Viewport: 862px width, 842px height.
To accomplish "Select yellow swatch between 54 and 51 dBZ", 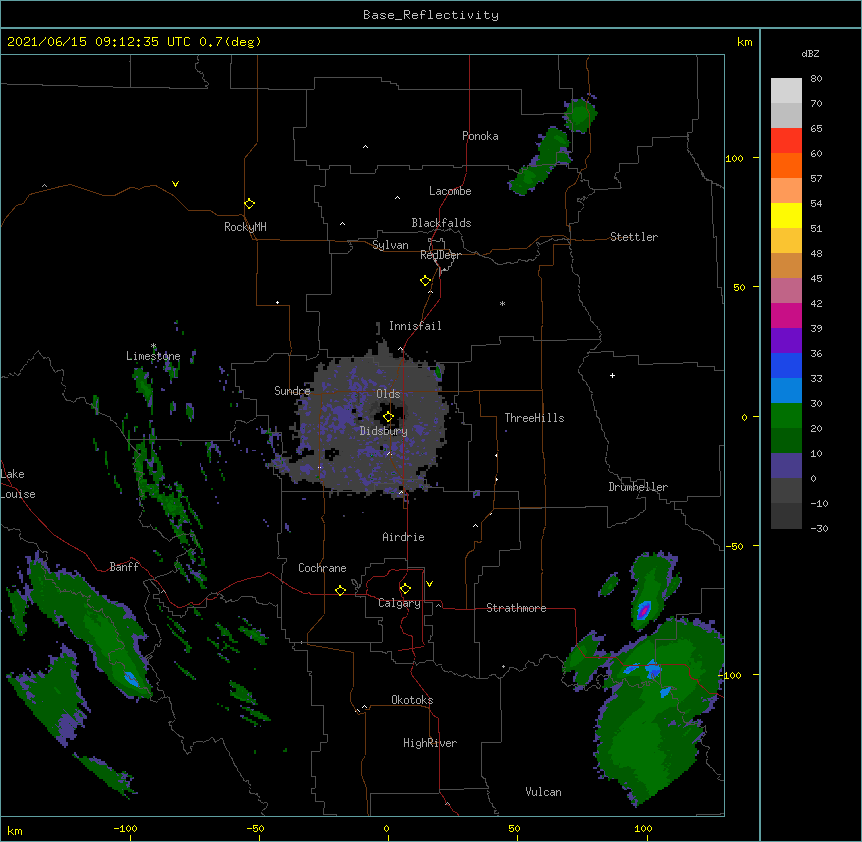I will coord(786,215).
